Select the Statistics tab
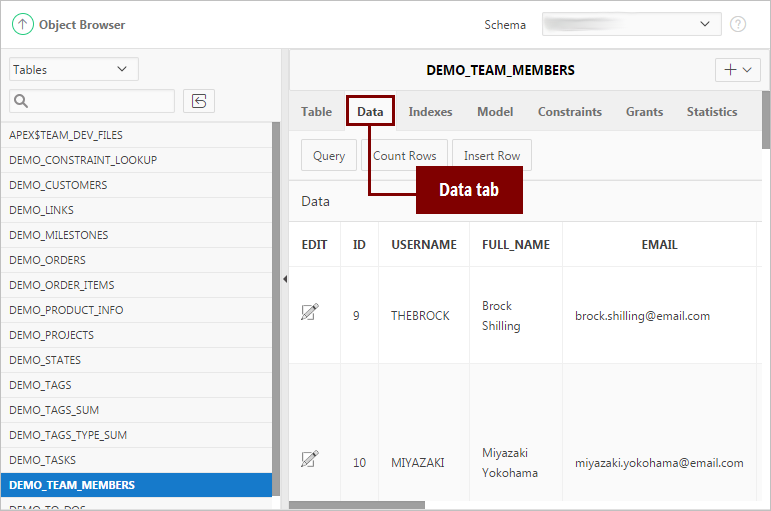 click(x=711, y=112)
